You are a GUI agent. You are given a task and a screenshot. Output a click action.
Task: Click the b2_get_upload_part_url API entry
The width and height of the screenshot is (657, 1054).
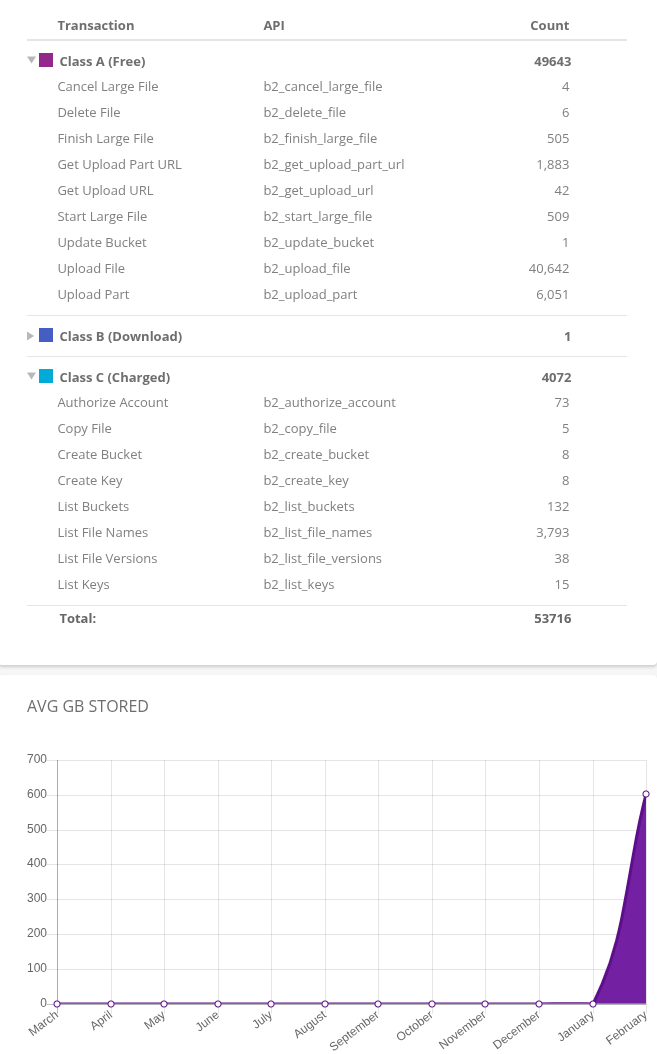pyautogui.click(x=334, y=164)
